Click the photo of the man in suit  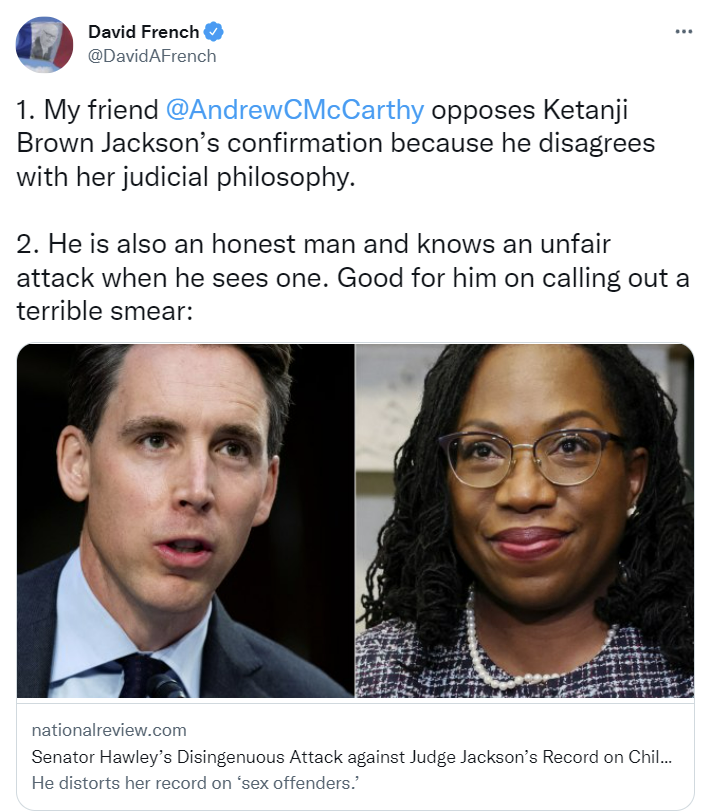[185, 521]
